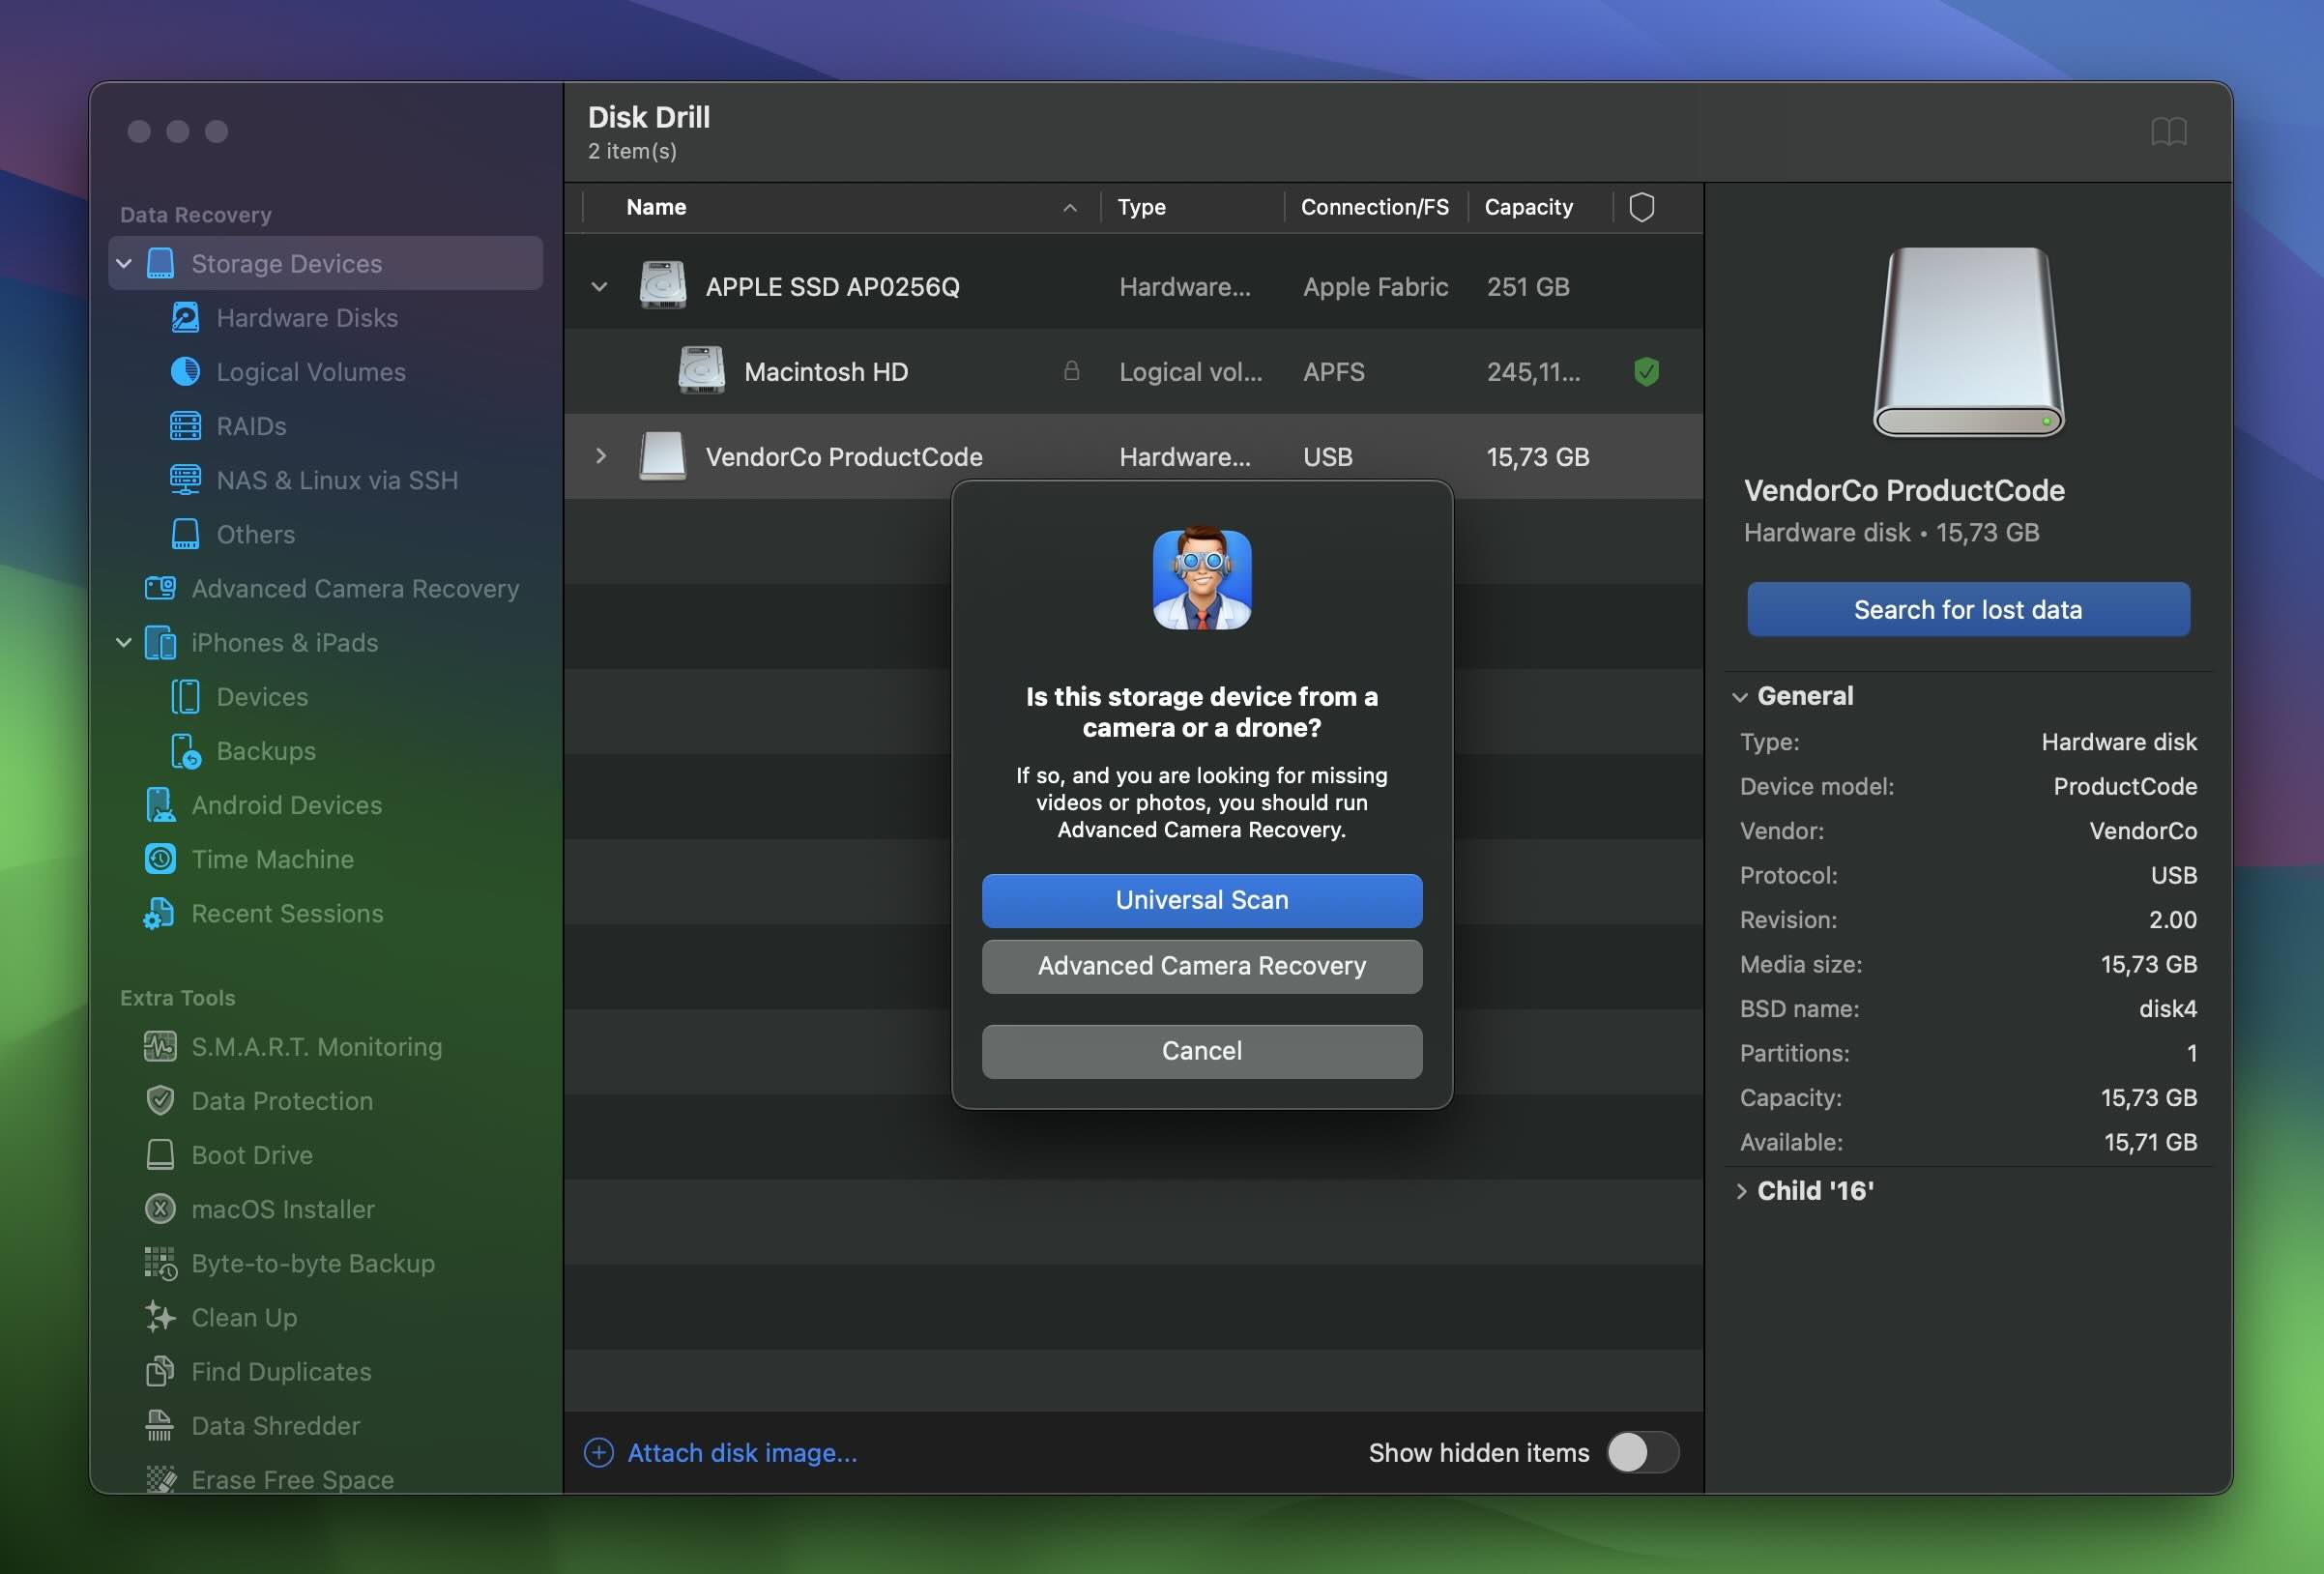Viewport: 2324px width, 1574px height.
Task: Click the '2 item(s)' subtitle text
Action: coord(632,151)
